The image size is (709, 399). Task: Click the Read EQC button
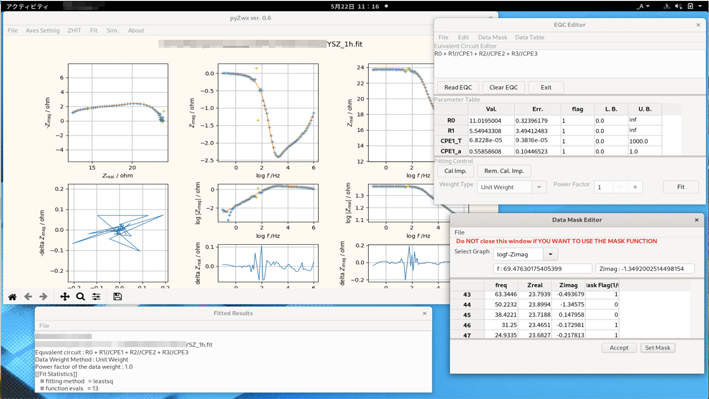coord(458,87)
